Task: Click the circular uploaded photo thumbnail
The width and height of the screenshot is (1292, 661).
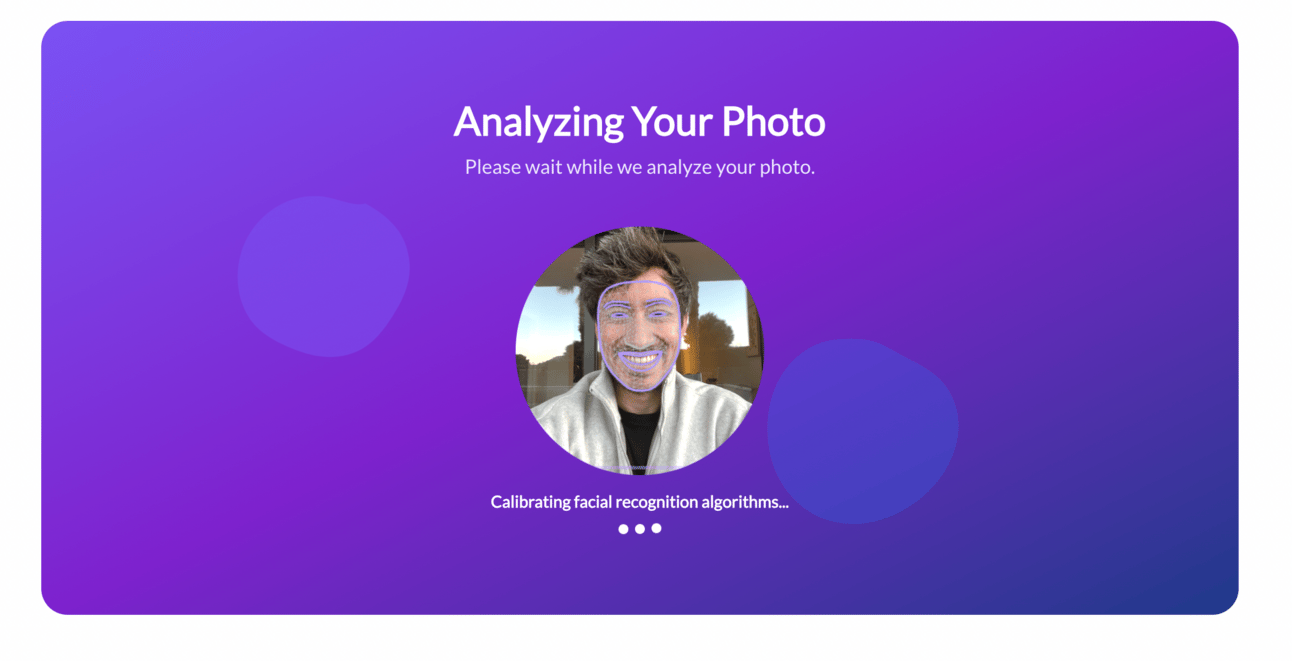Action: 639,351
